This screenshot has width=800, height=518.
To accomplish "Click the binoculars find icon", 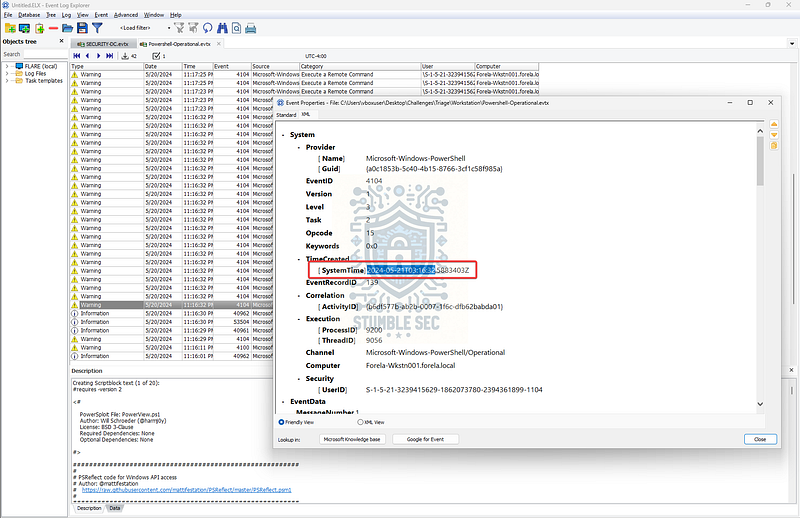I will (222, 28).
